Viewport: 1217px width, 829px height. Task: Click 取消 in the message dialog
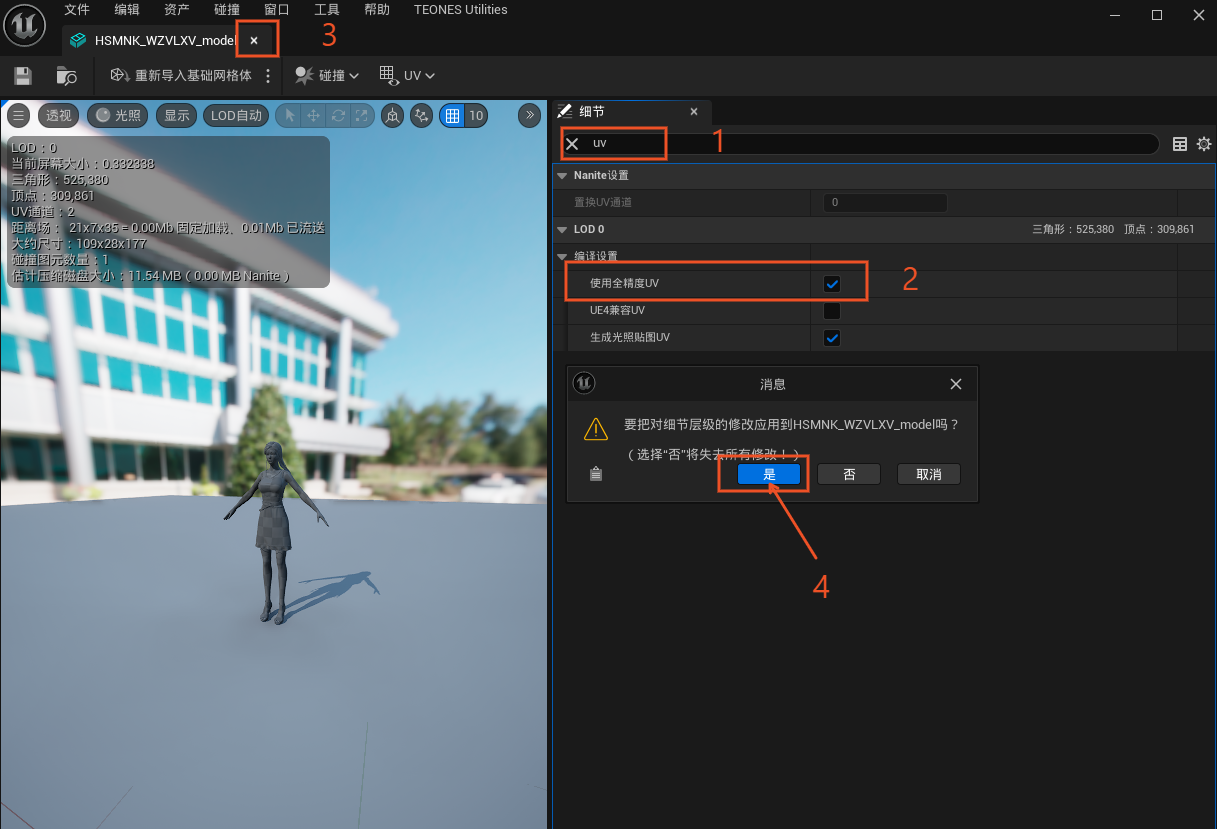coord(928,474)
